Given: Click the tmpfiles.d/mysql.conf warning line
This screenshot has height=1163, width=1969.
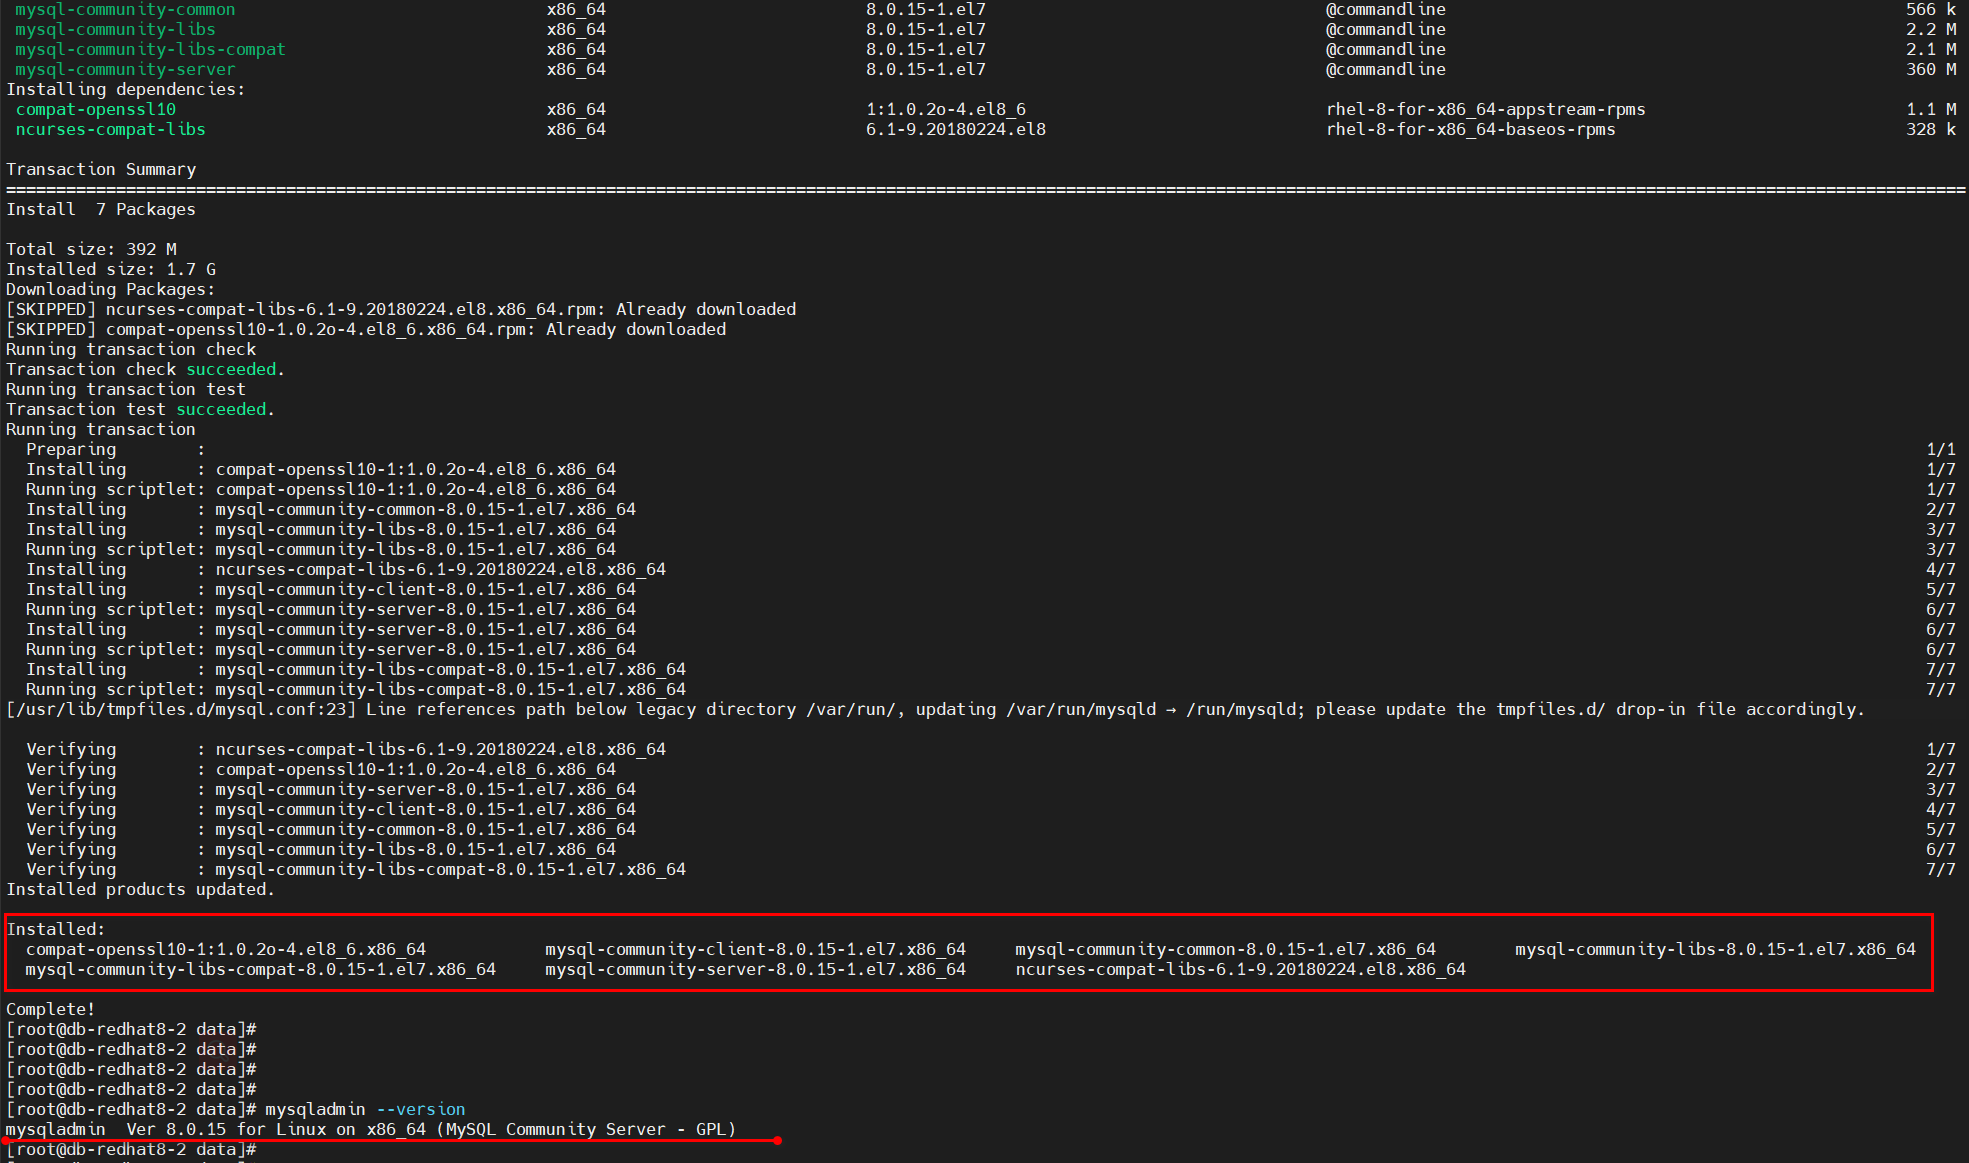Looking at the screenshot, I should 935,709.
